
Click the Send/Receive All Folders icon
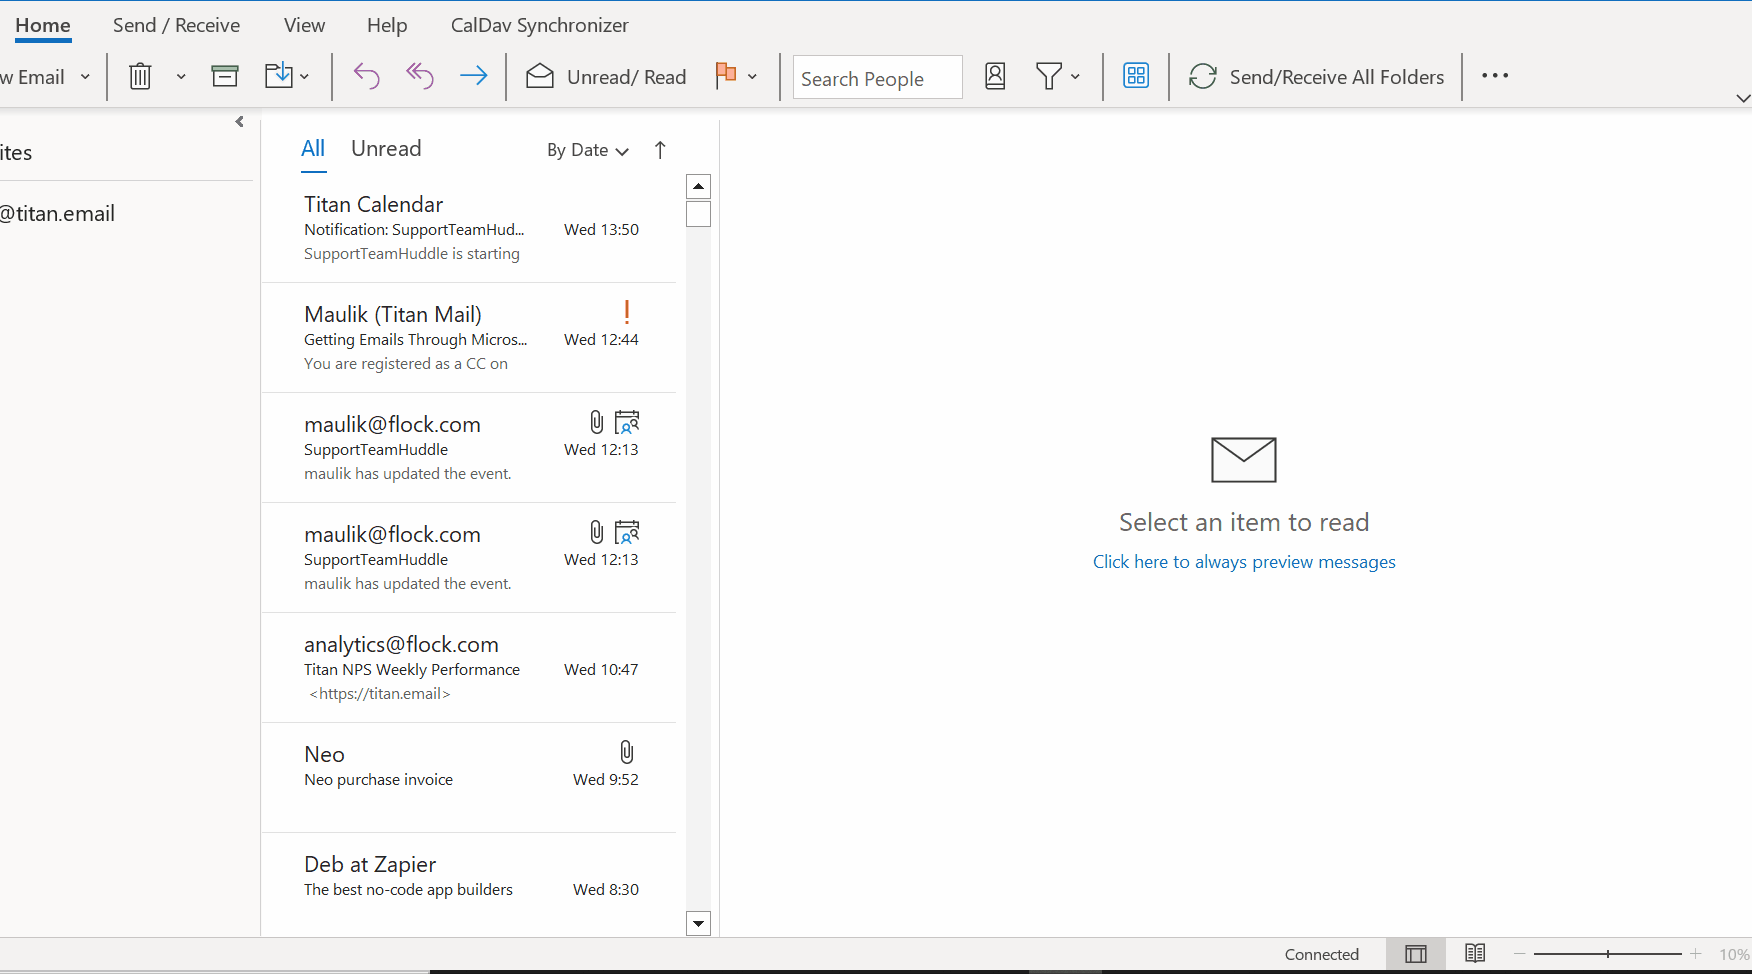[x=1203, y=75]
